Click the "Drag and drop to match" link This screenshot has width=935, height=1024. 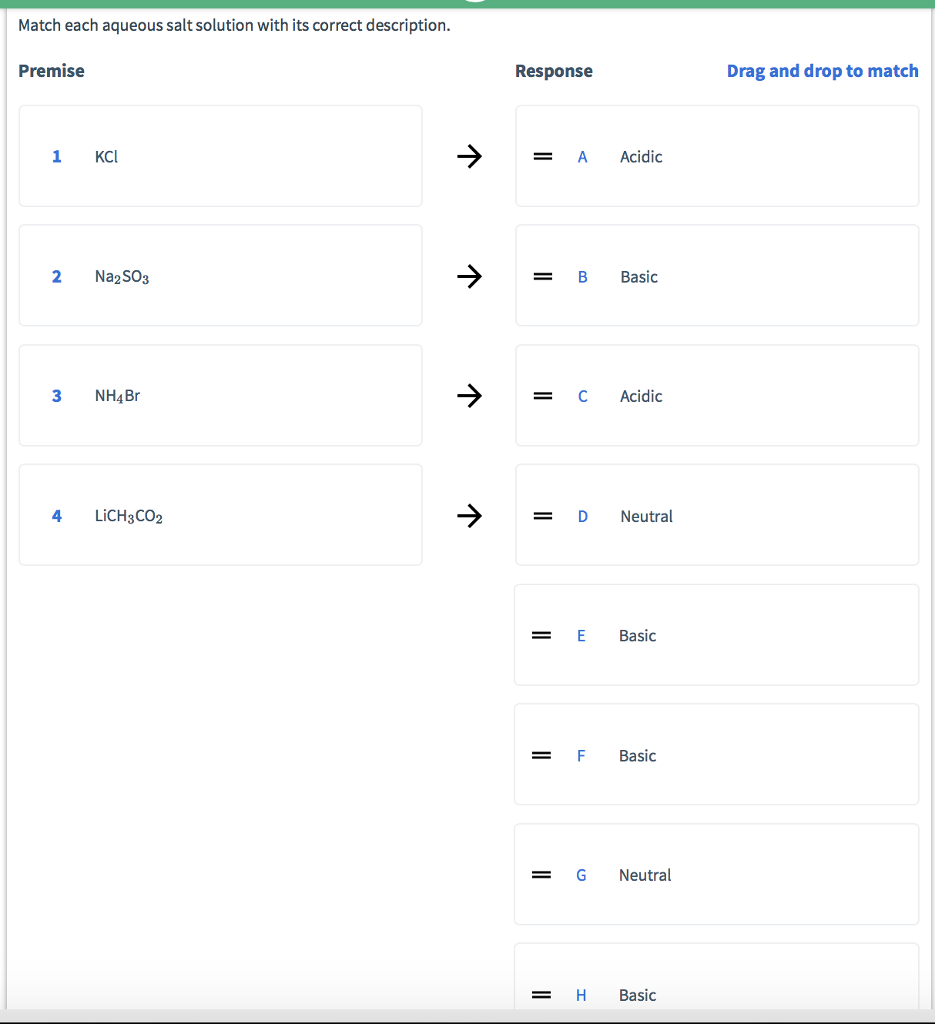822,71
